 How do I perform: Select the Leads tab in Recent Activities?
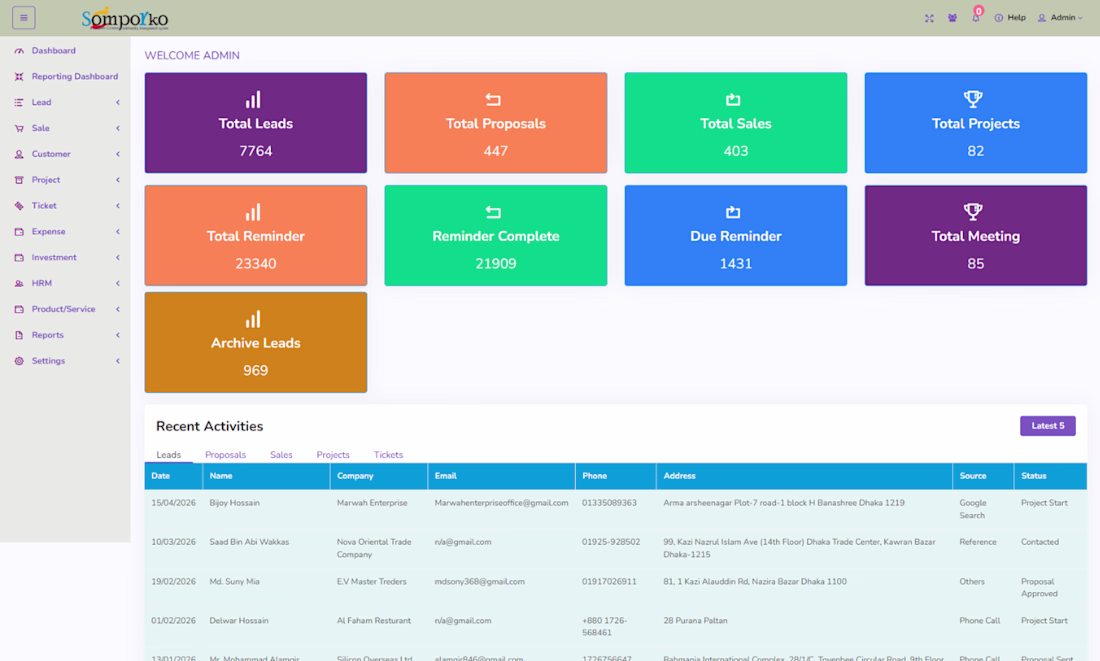point(168,455)
